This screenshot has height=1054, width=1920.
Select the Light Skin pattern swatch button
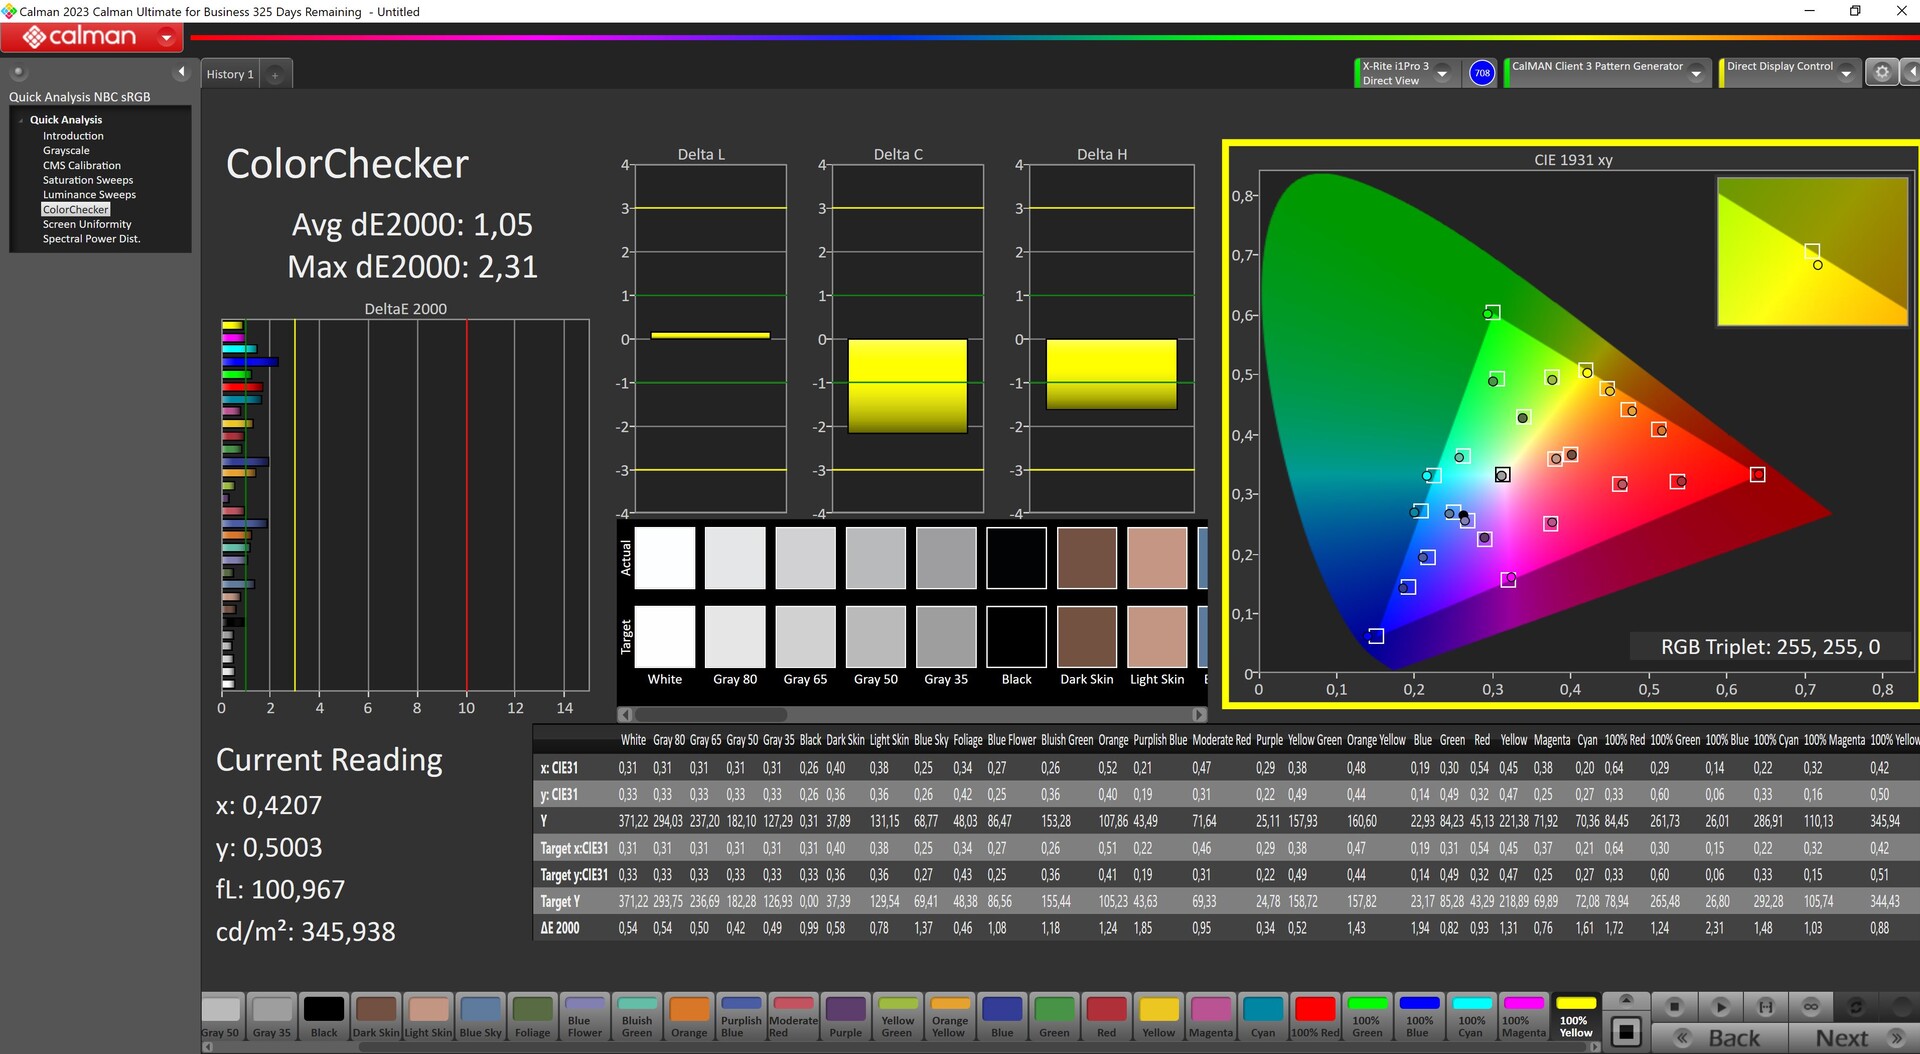428,1017
